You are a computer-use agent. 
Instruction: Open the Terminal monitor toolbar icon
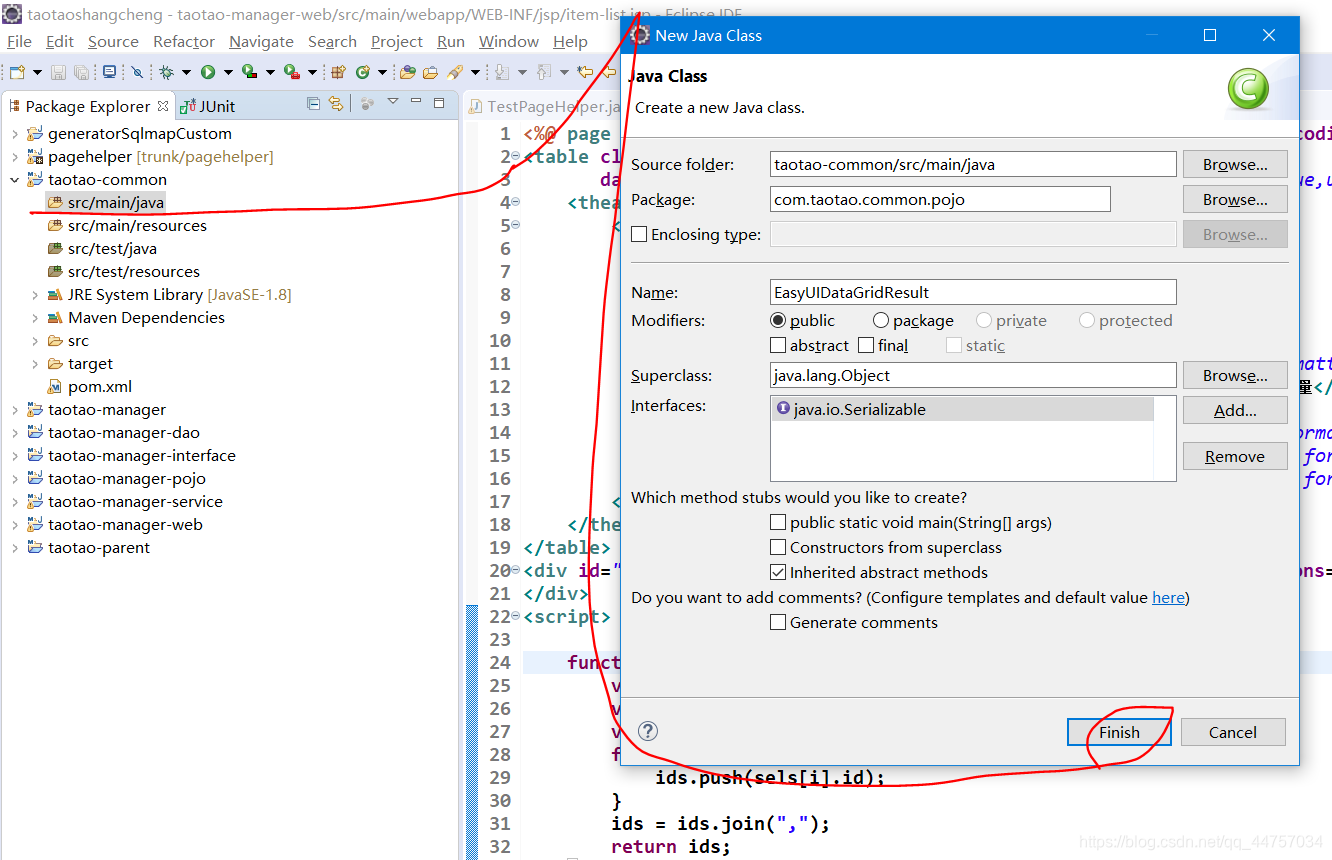tap(109, 72)
